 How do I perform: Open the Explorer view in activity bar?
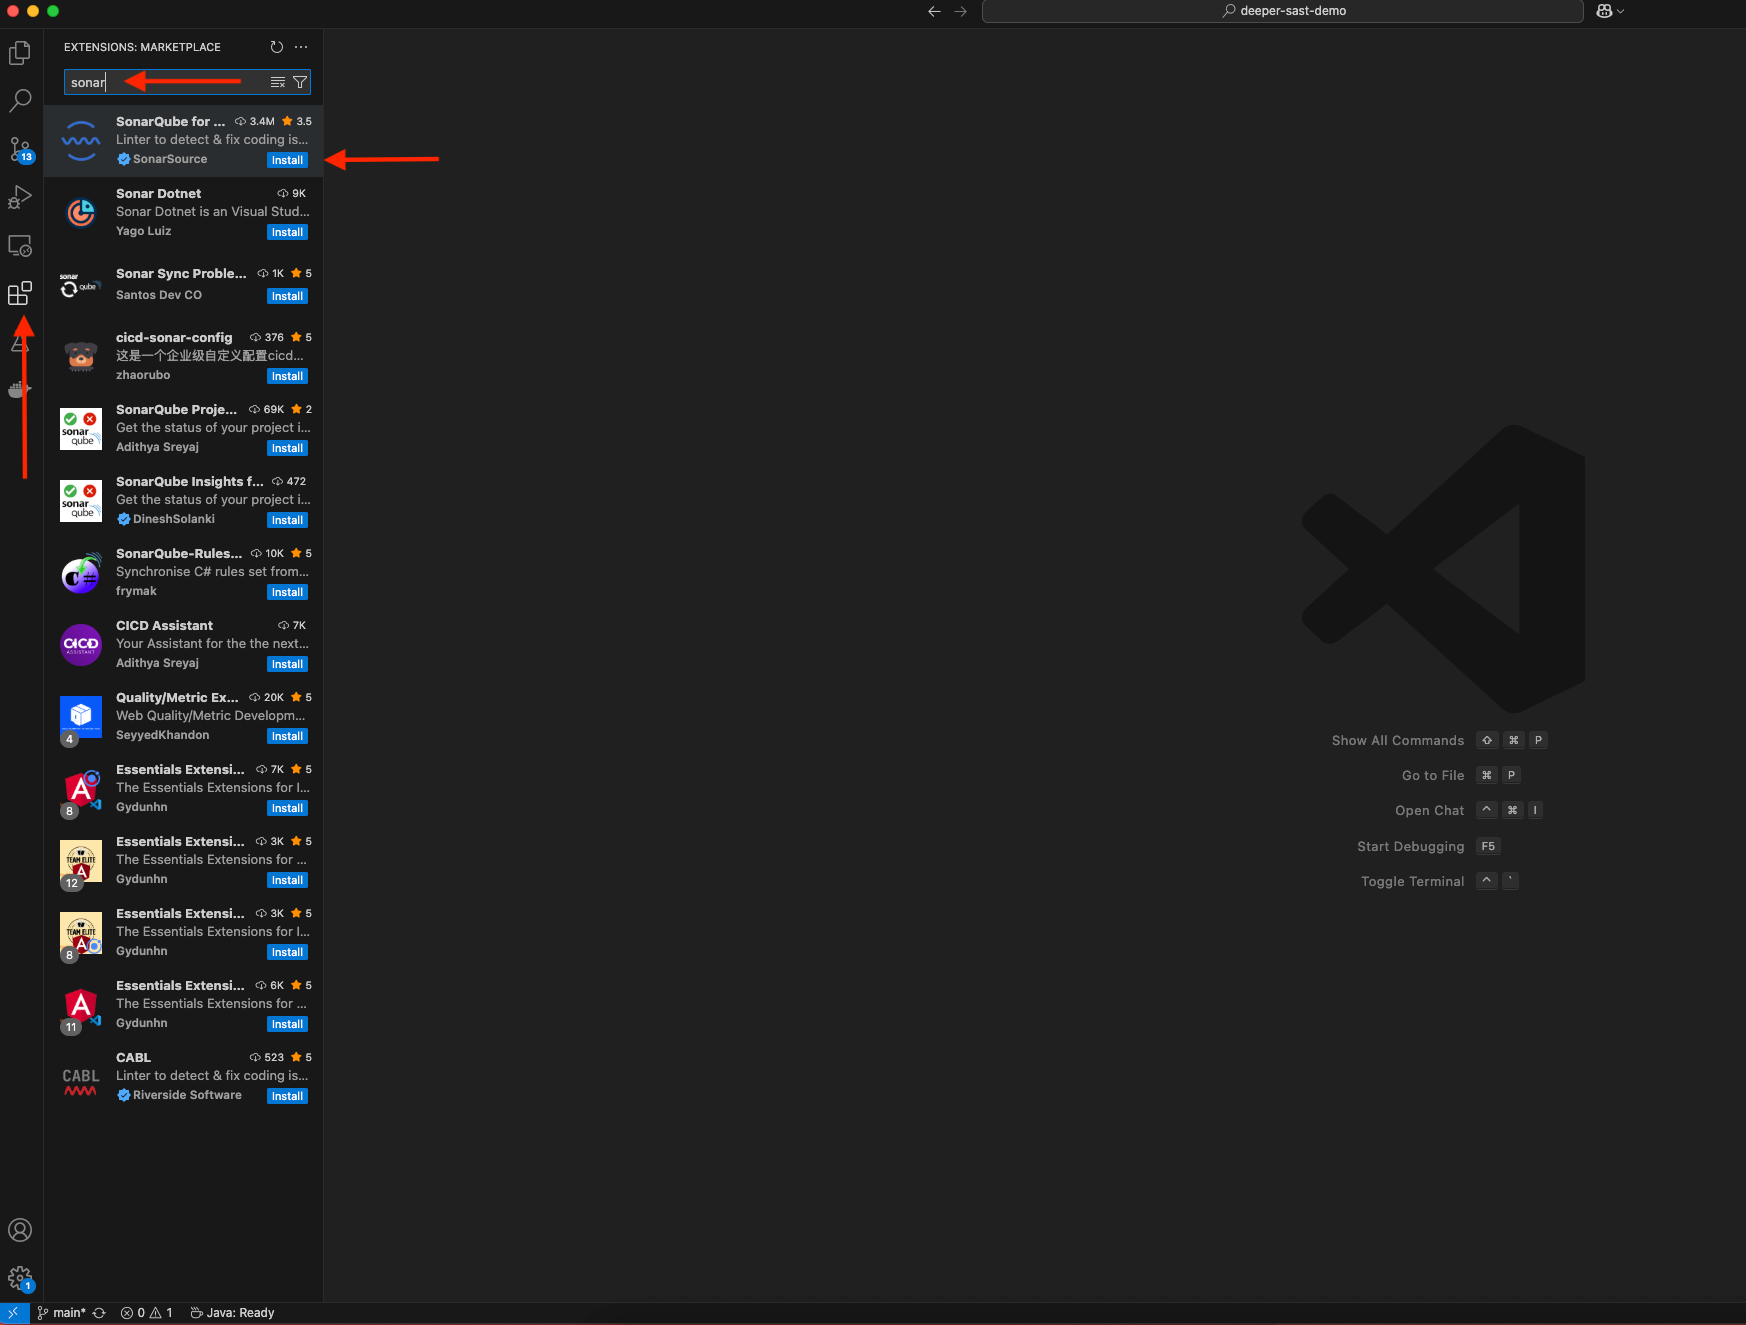20,53
